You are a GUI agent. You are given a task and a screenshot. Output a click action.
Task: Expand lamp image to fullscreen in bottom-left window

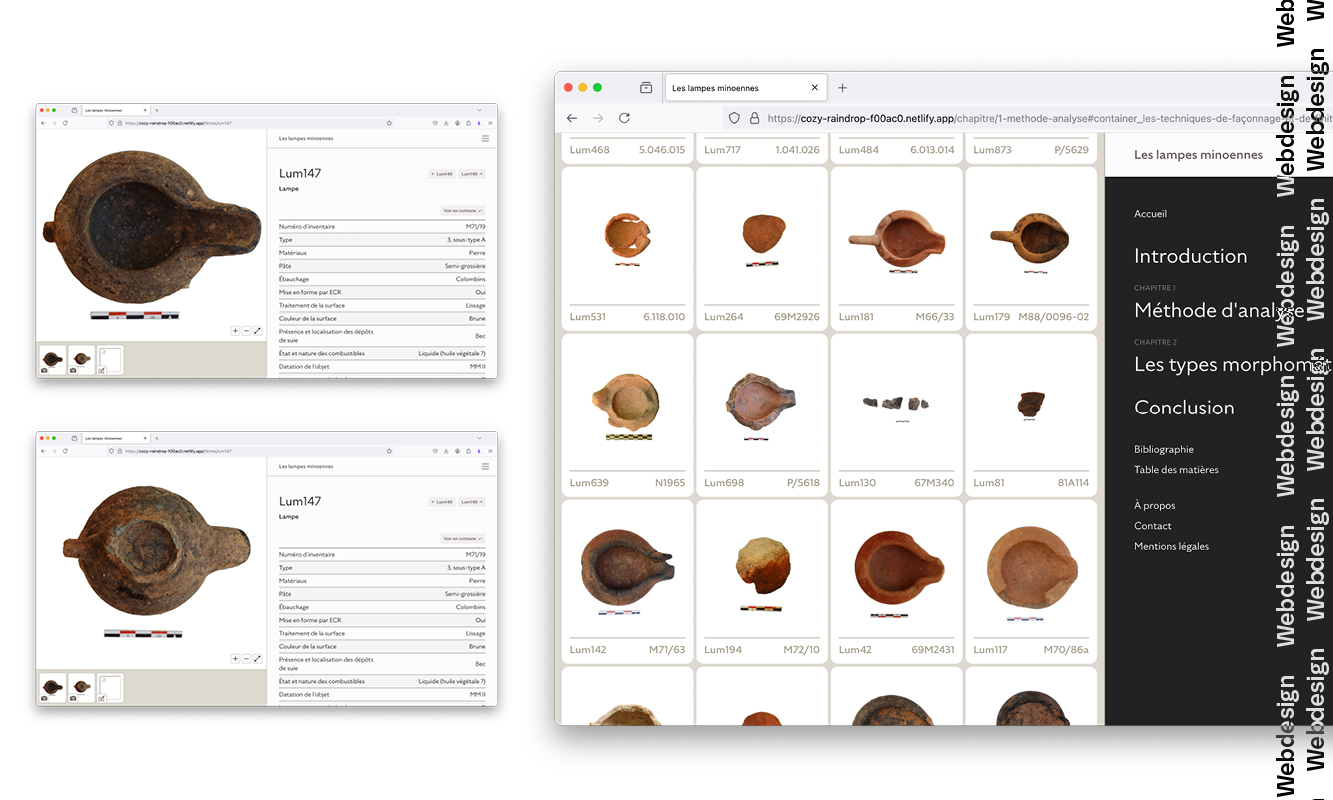click(x=257, y=659)
